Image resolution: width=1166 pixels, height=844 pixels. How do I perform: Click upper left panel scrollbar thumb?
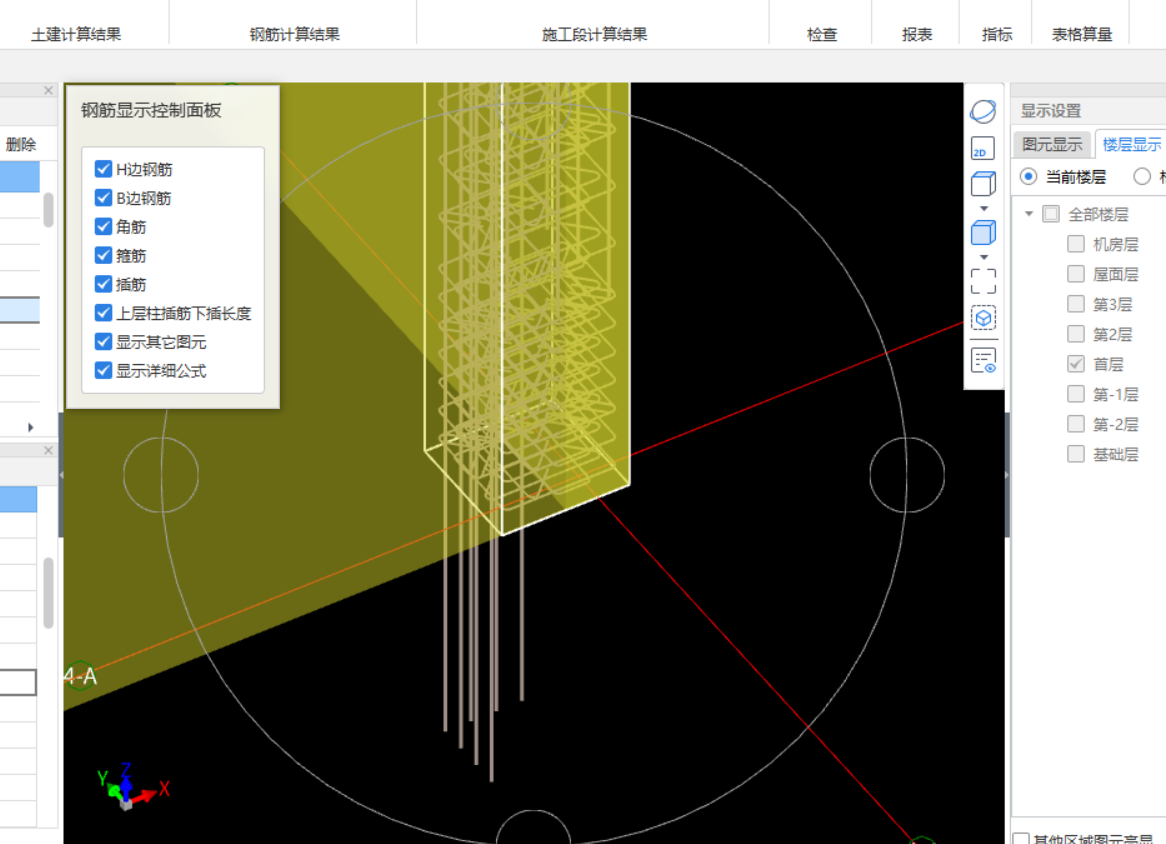tap(48, 210)
